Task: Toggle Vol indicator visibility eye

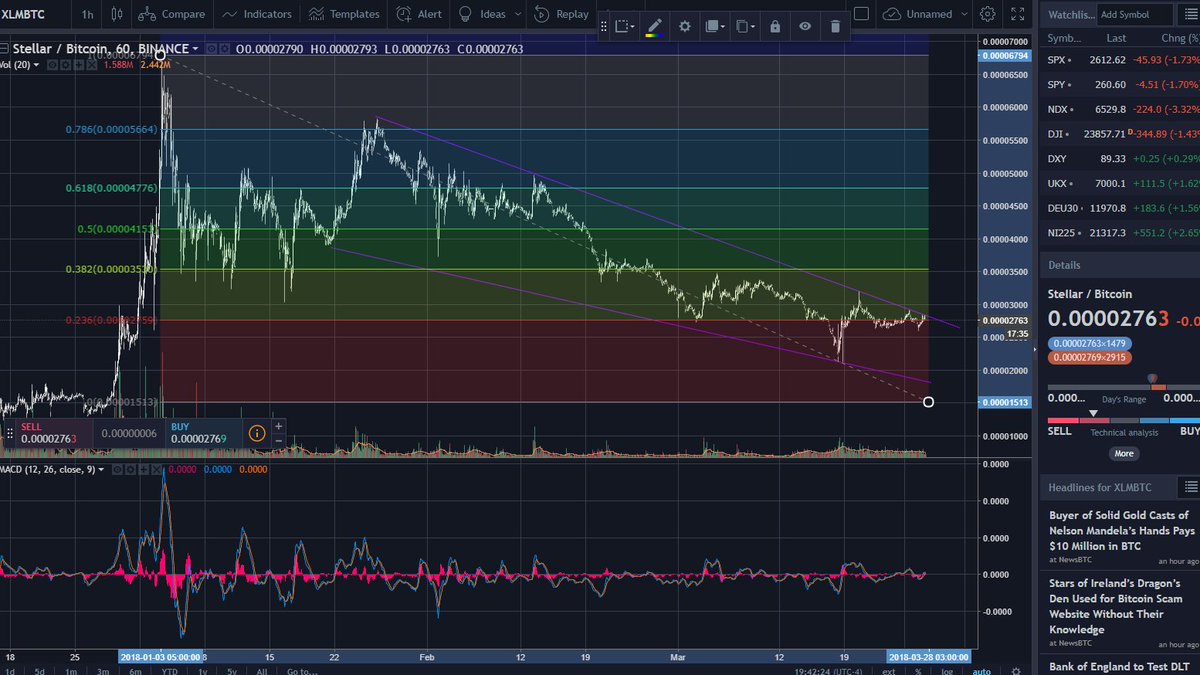Action: pos(50,64)
